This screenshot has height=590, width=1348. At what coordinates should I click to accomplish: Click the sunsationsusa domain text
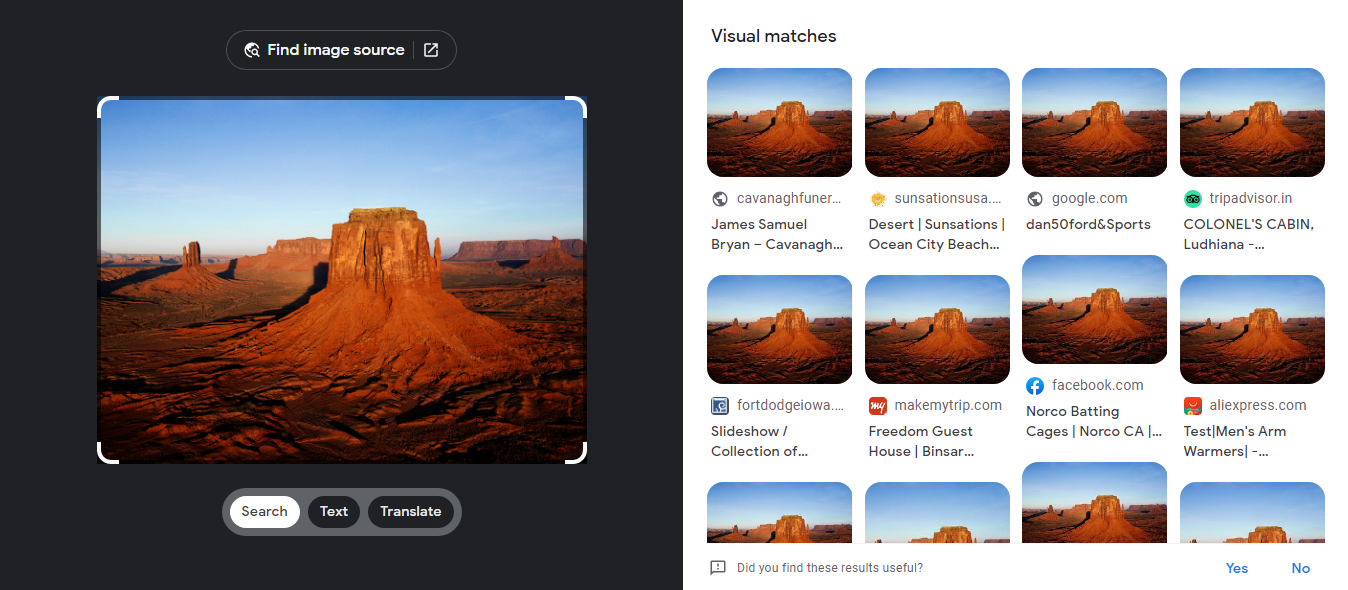[x=948, y=199]
